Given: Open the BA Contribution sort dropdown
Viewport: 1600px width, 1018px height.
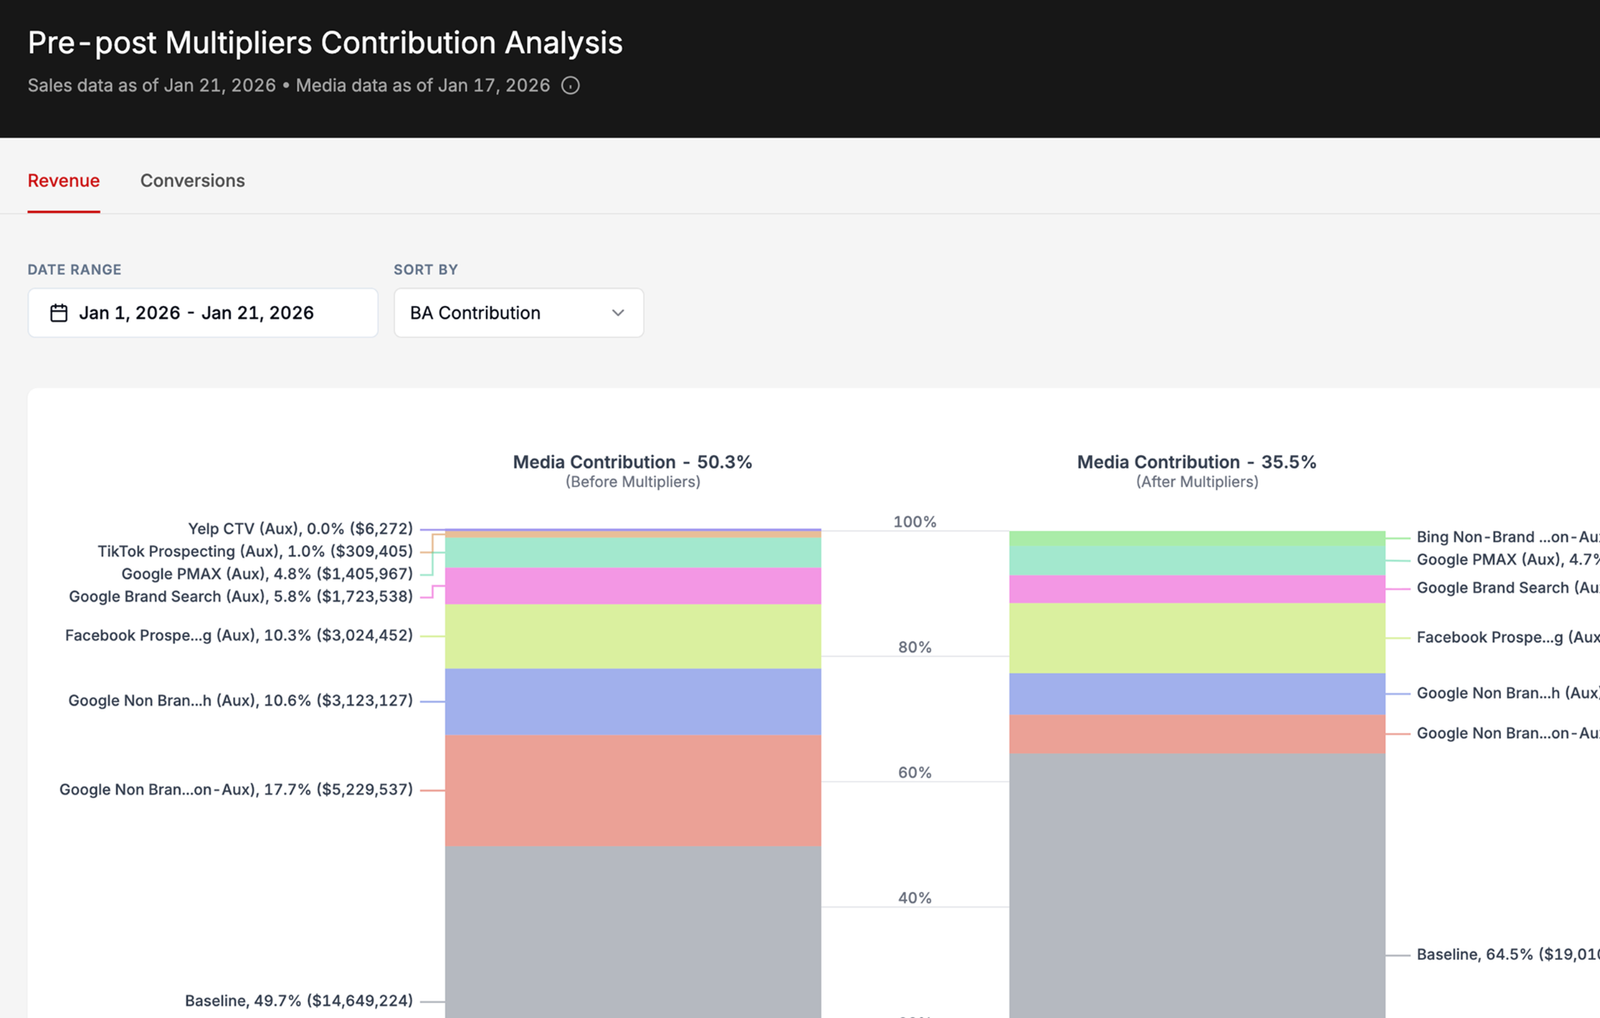Looking at the screenshot, I should pyautogui.click(x=519, y=313).
